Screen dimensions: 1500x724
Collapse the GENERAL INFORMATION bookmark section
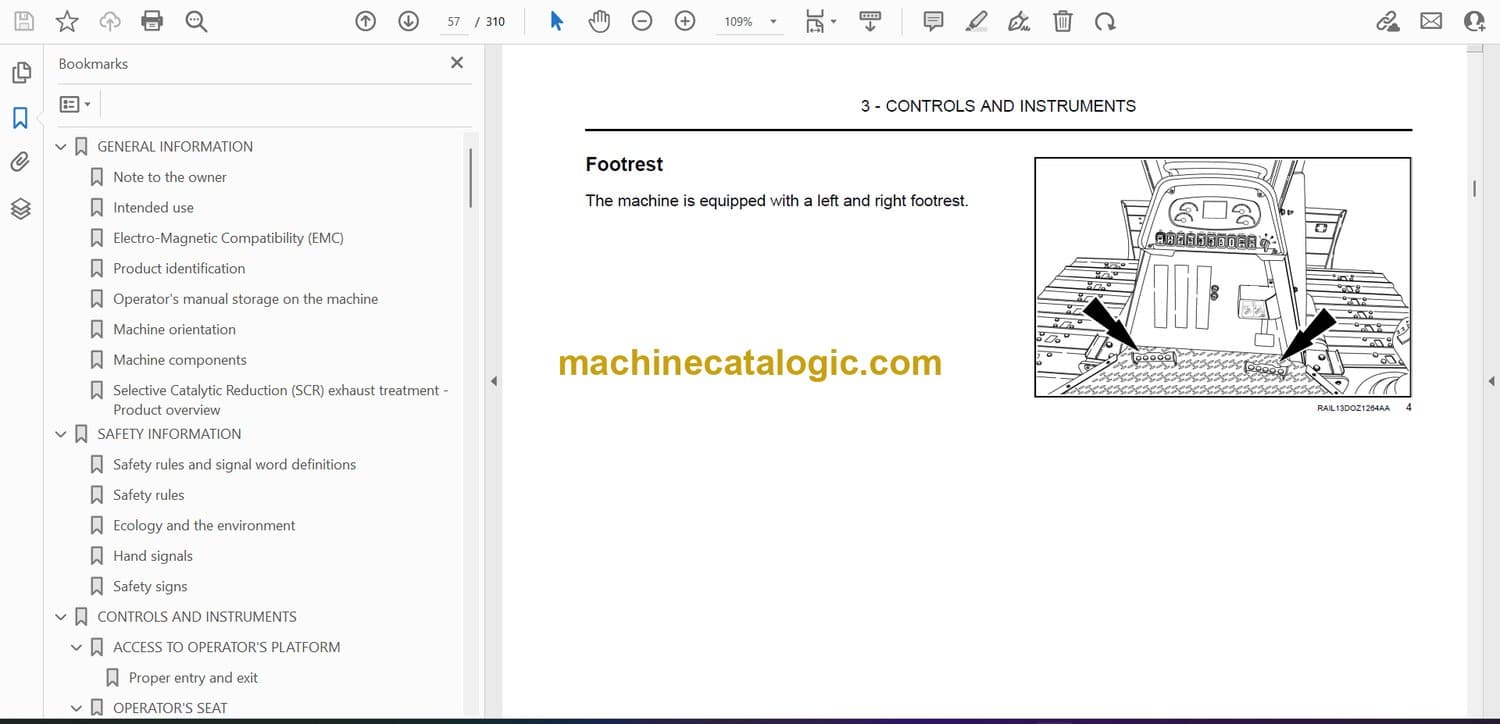point(61,147)
